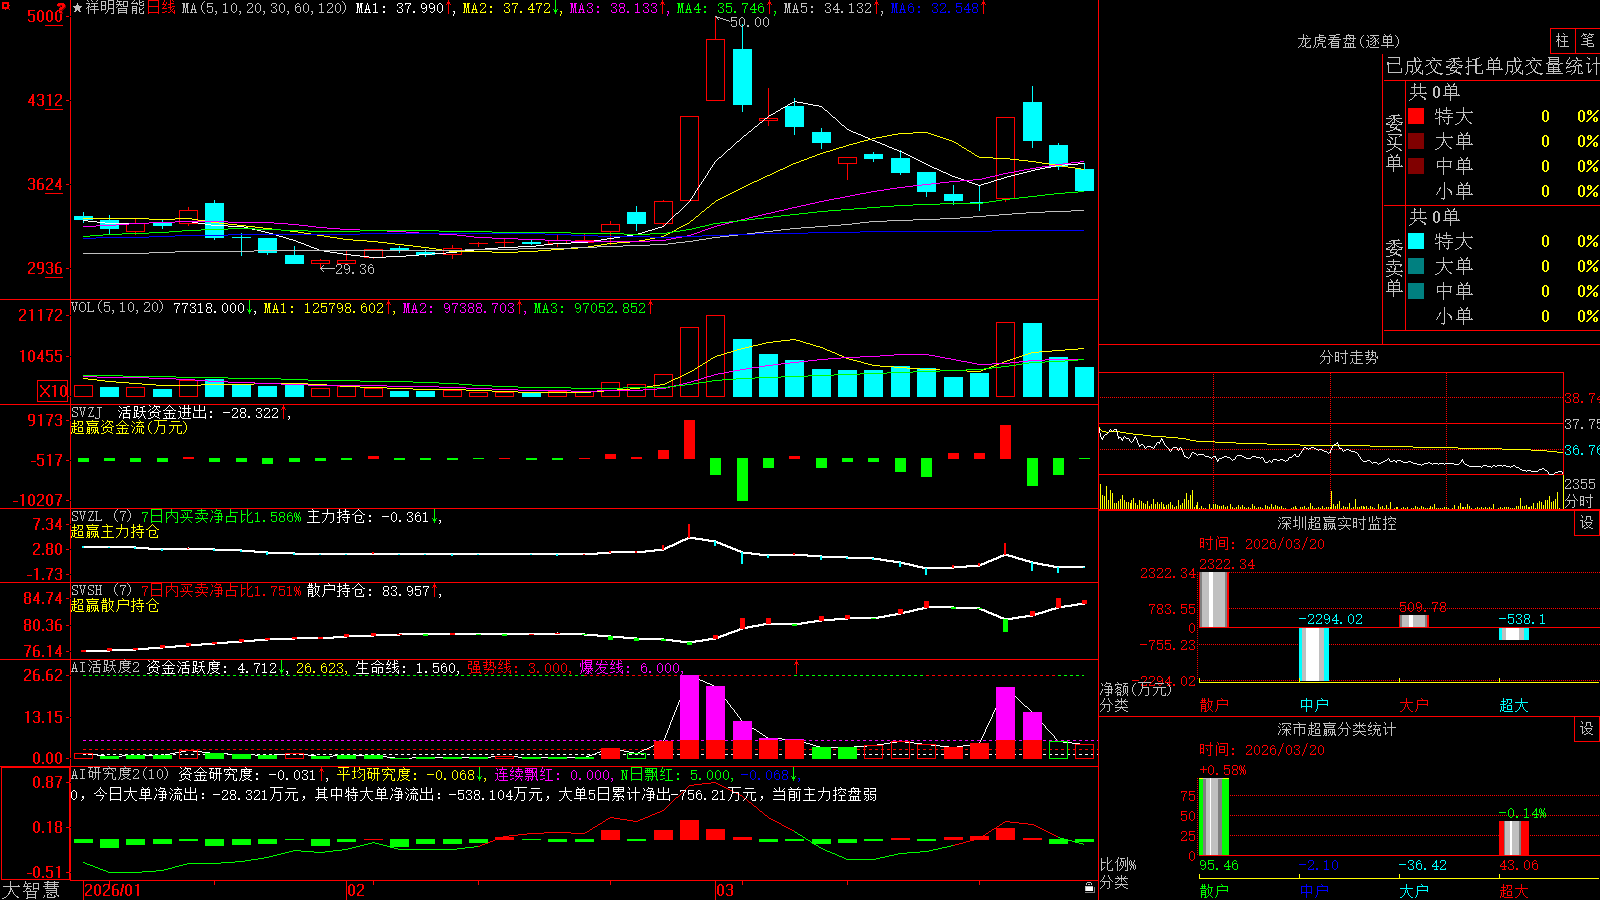Click the 委卖单 section label
The height and width of the screenshot is (900, 1600).
pos(1394,267)
